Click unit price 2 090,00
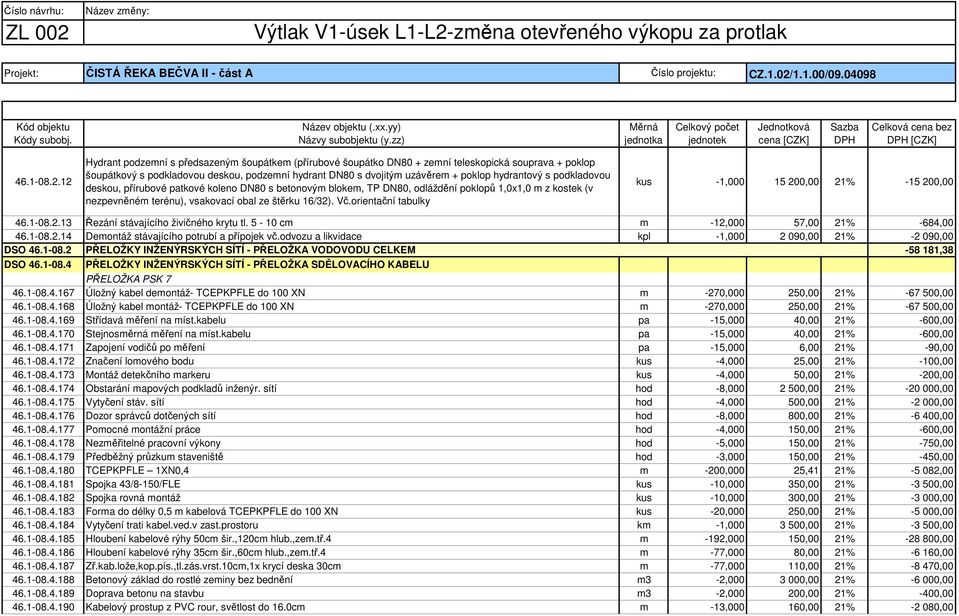Image resolution: width=959 pixels, height=616 pixels. 799,236
